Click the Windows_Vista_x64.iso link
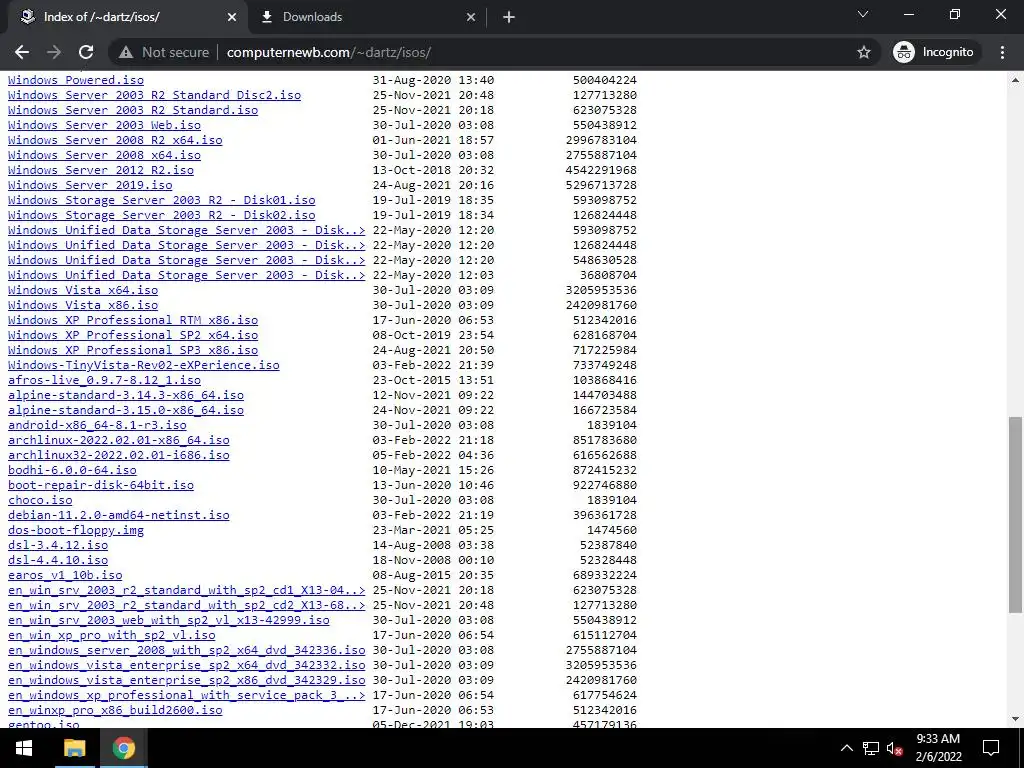 coord(83,290)
